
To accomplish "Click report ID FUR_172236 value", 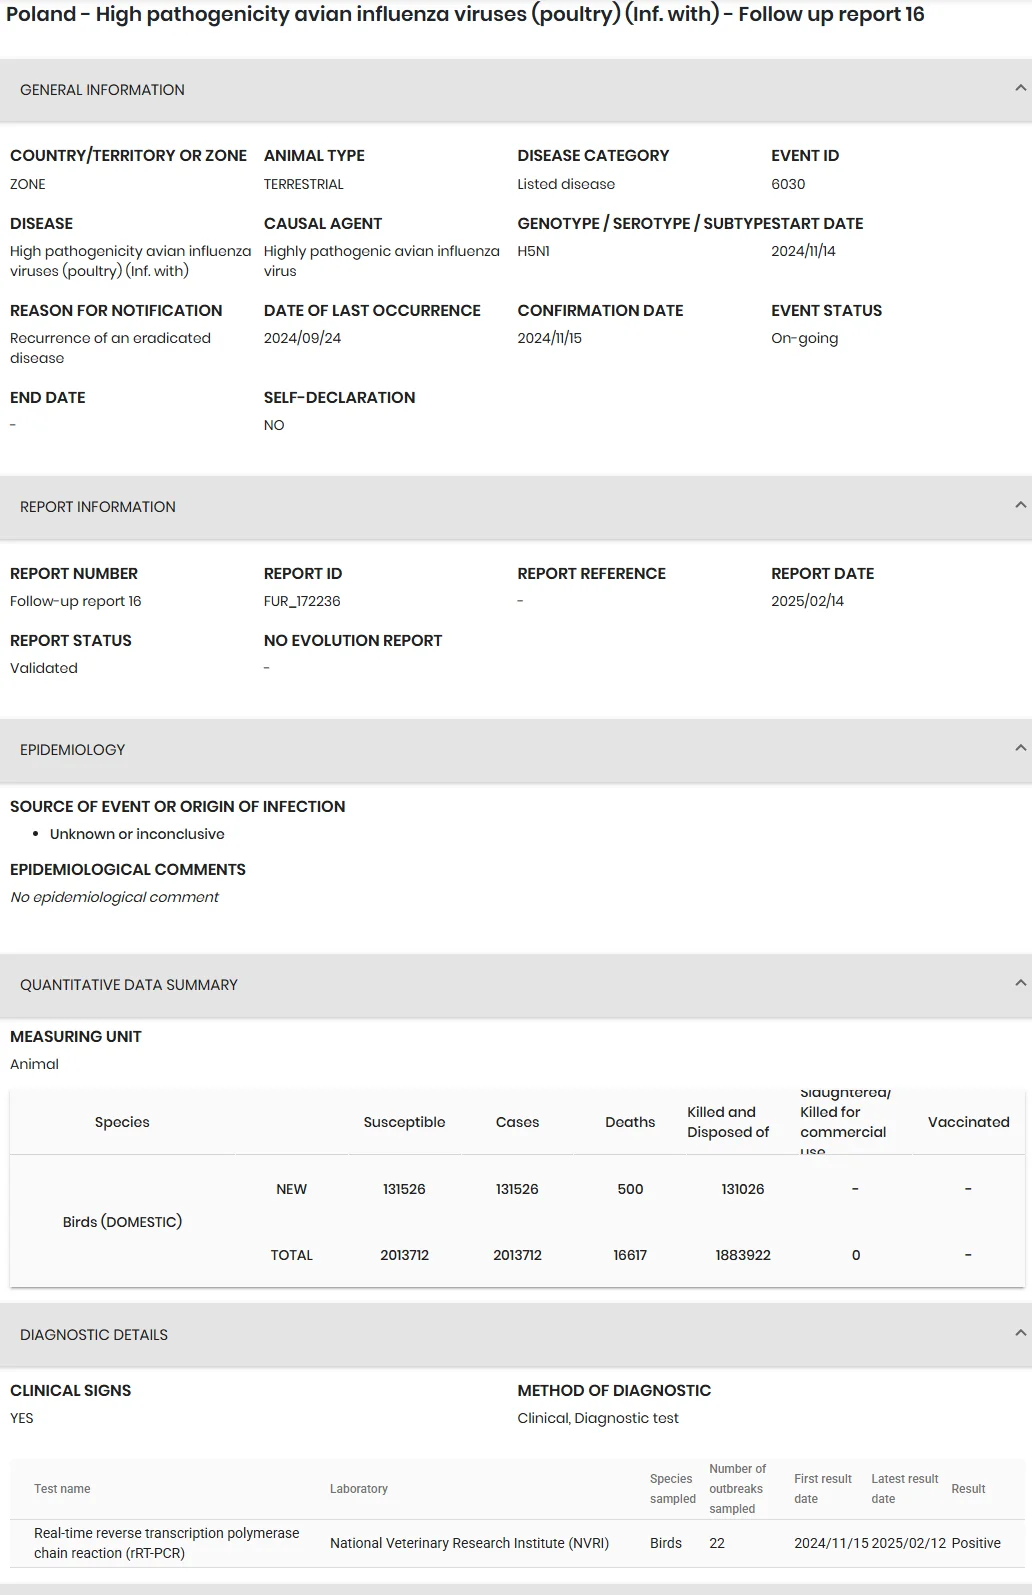I will click(x=302, y=601).
